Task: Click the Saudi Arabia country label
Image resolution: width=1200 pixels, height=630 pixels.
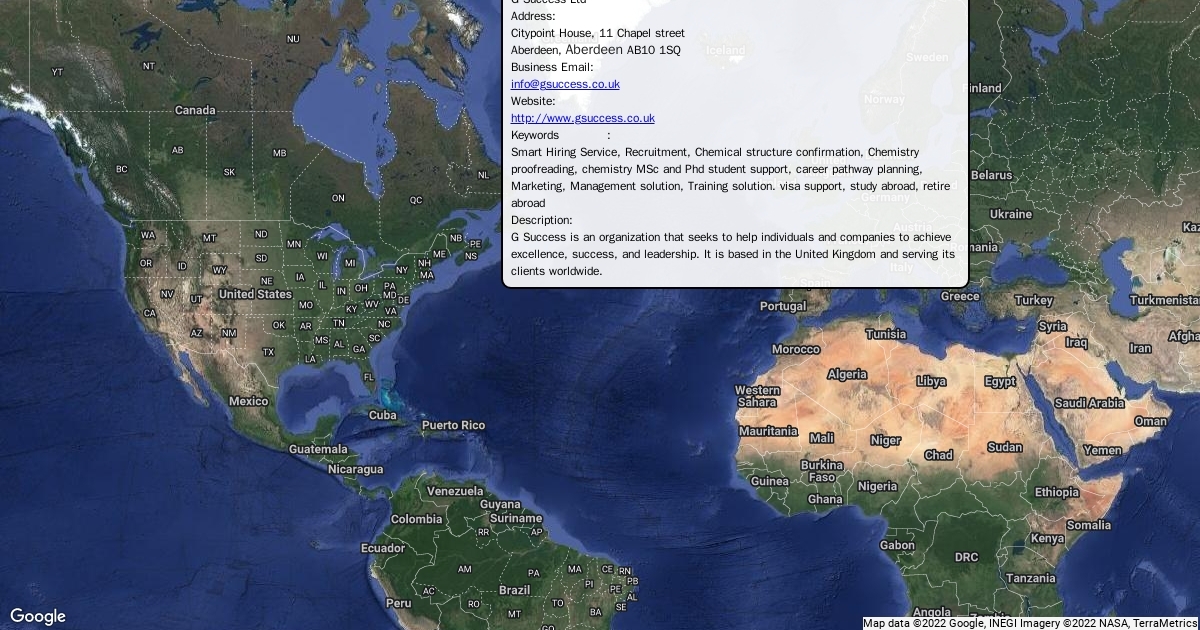Action: tap(1089, 403)
